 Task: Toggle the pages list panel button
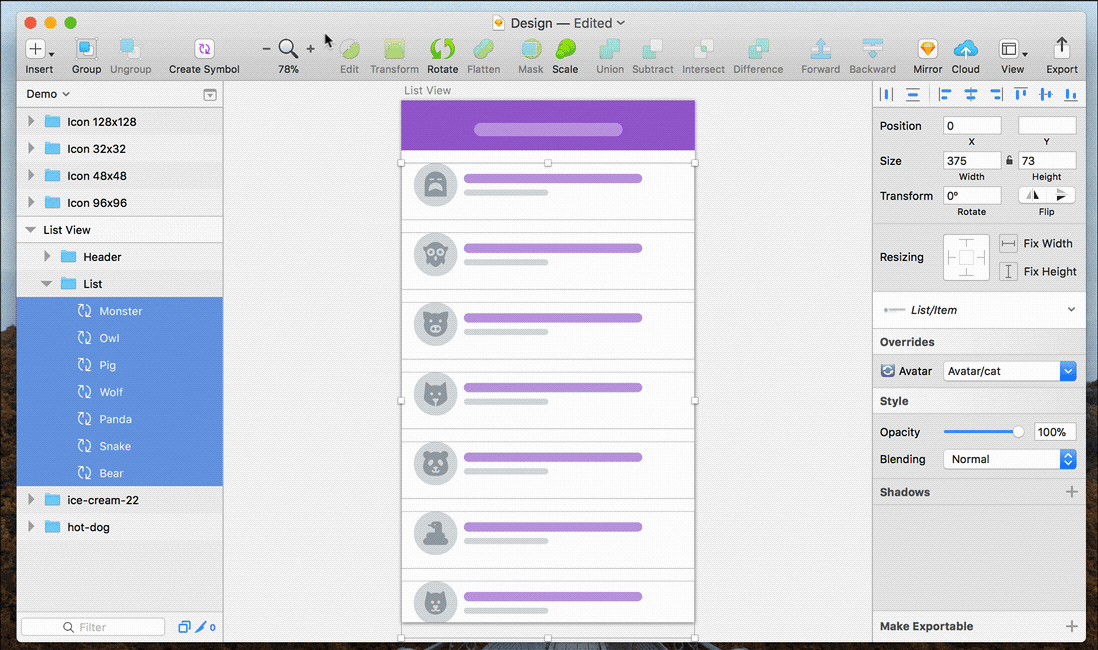(209, 95)
